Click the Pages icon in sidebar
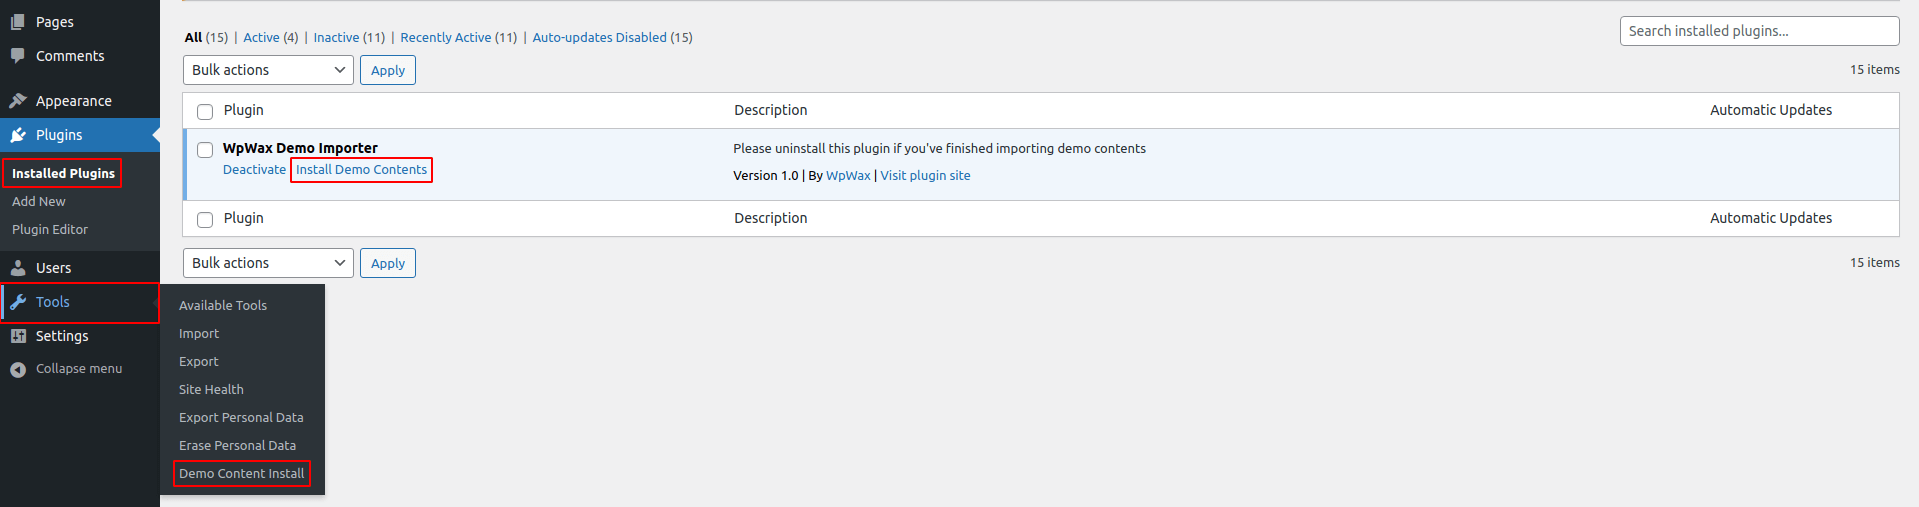Screen dimensions: 1919x507 (x=18, y=22)
